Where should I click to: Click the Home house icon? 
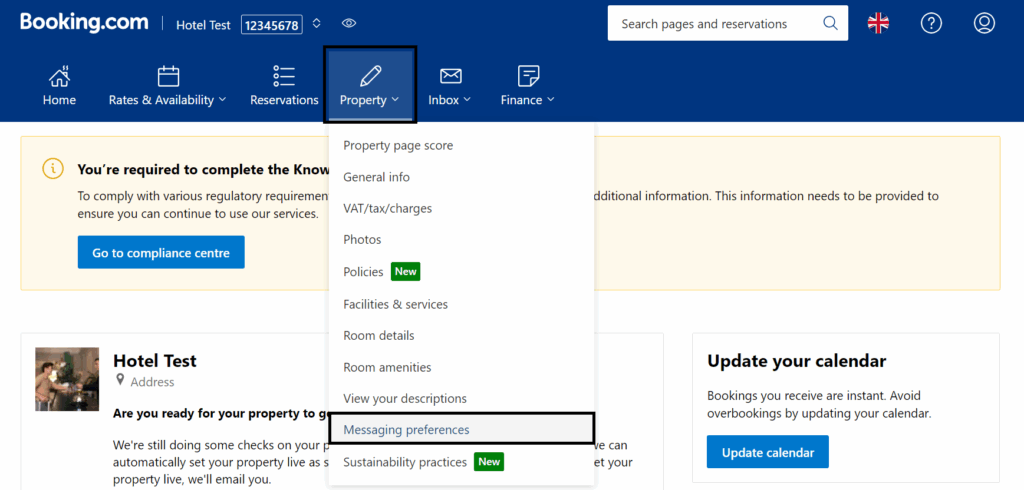(x=59, y=76)
